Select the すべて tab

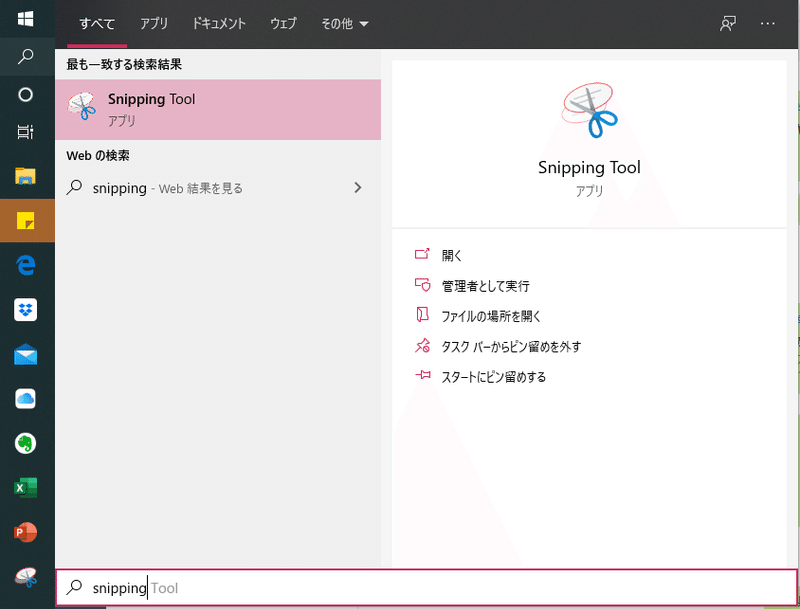click(x=96, y=23)
